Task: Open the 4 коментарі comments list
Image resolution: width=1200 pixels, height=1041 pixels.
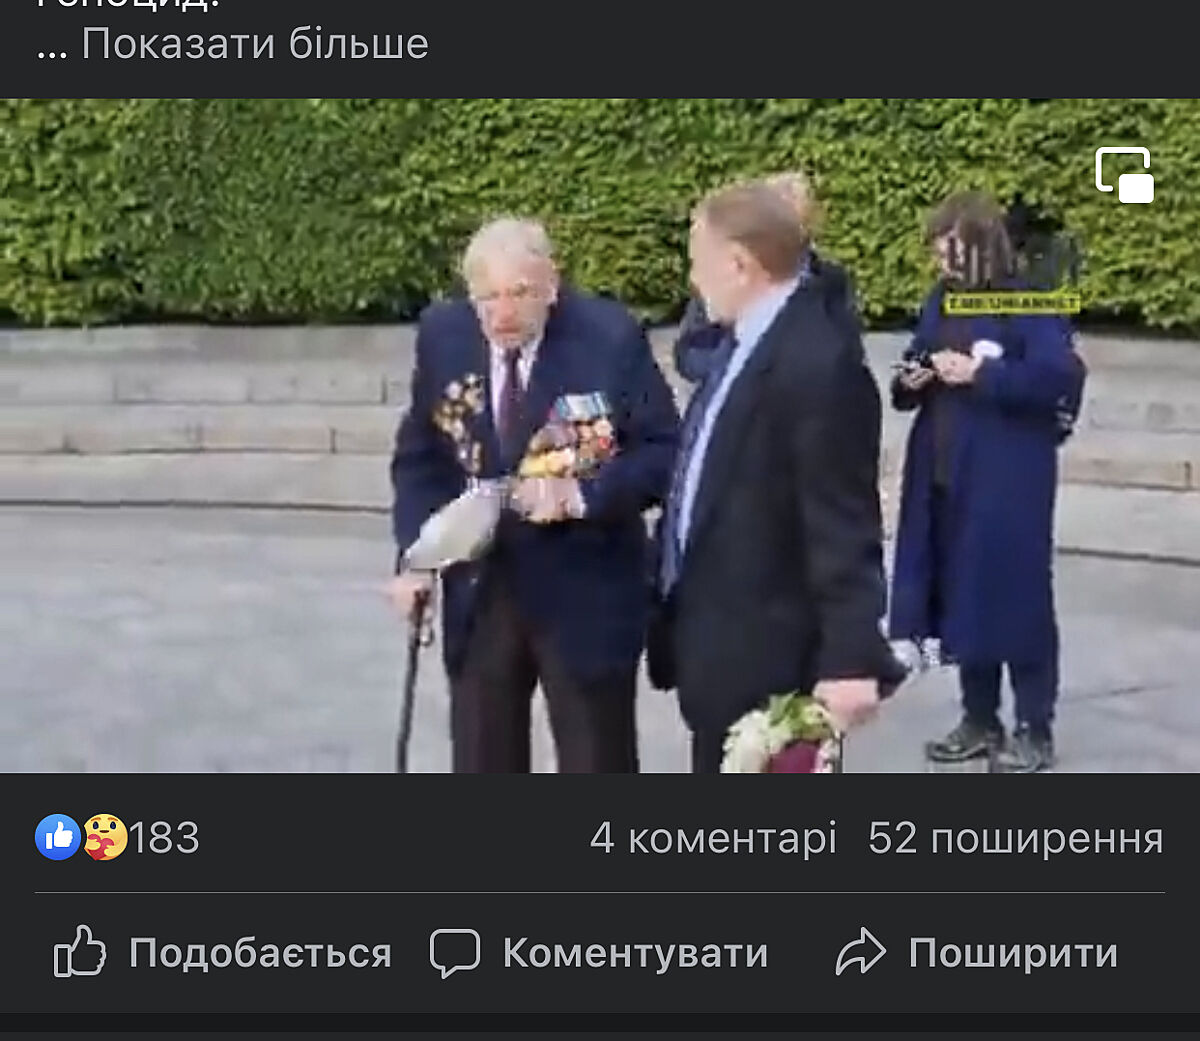Action: coord(713,838)
